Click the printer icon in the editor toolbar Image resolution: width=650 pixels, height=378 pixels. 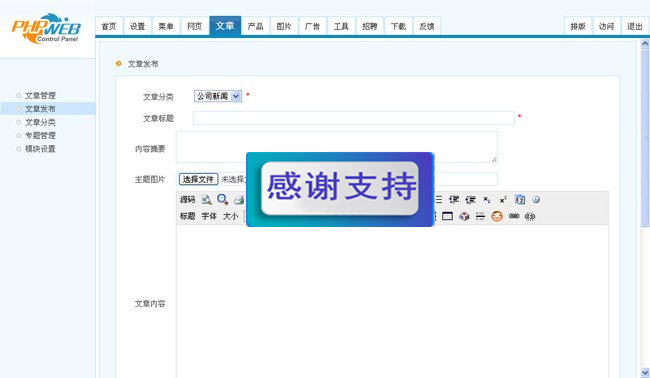tap(239, 200)
